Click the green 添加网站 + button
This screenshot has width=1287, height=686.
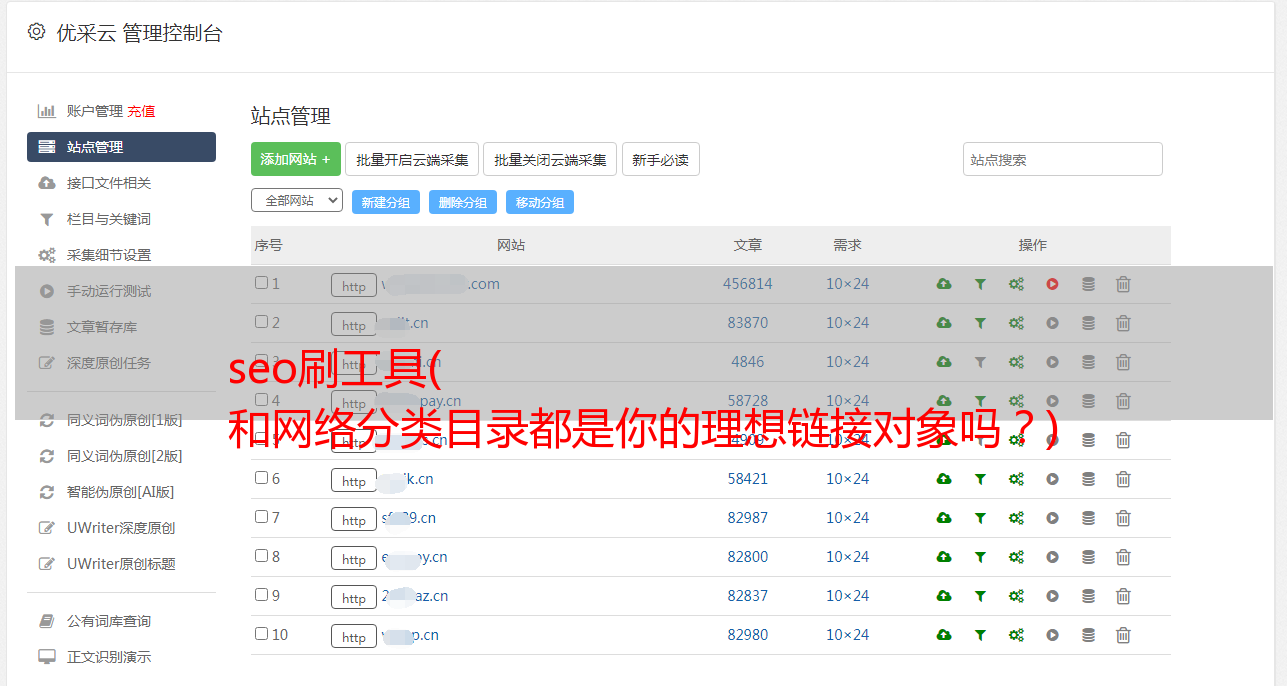(x=296, y=159)
